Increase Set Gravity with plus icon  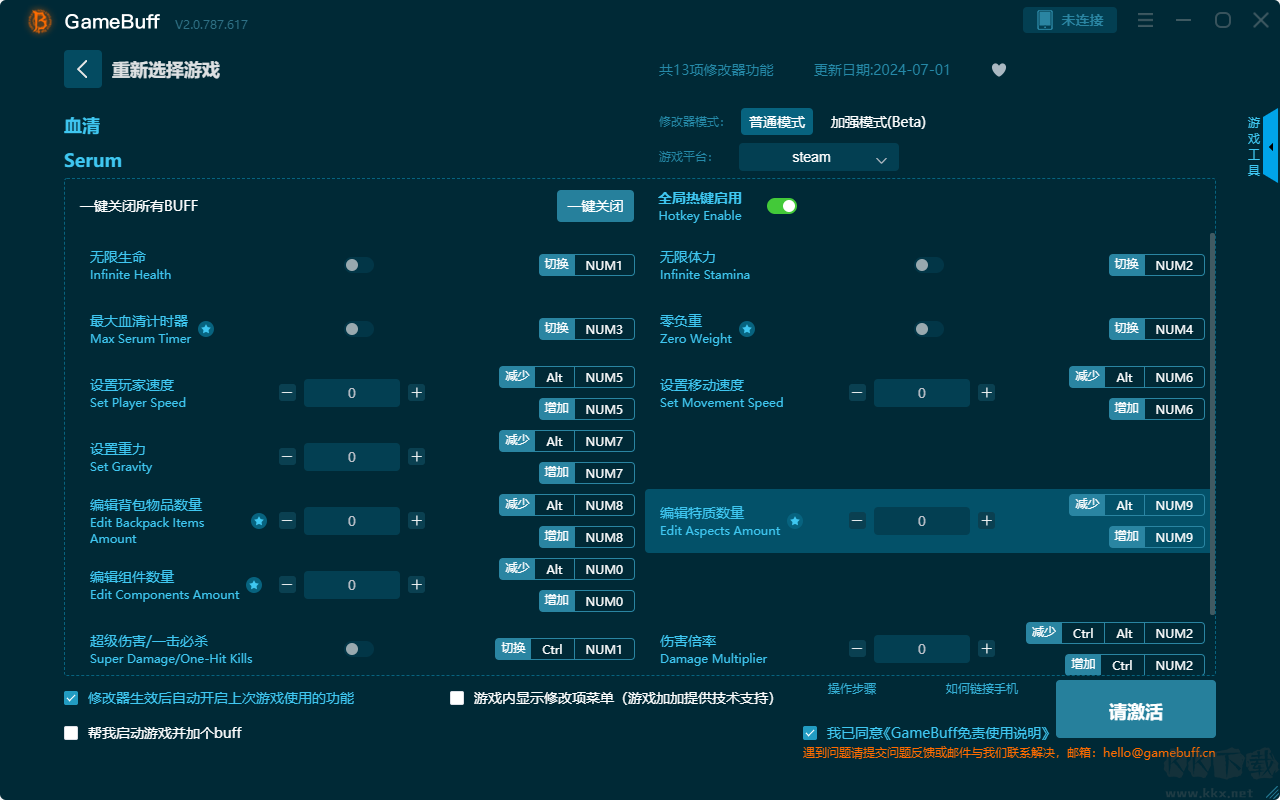(417, 457)
